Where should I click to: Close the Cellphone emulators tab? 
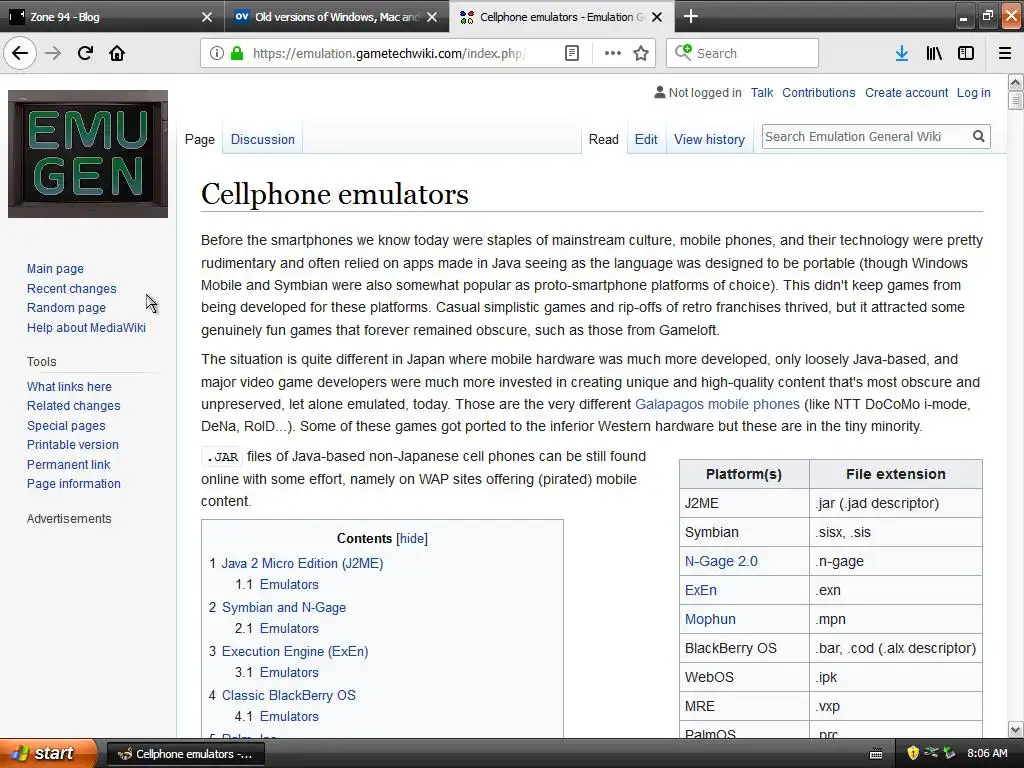point(657,17)
